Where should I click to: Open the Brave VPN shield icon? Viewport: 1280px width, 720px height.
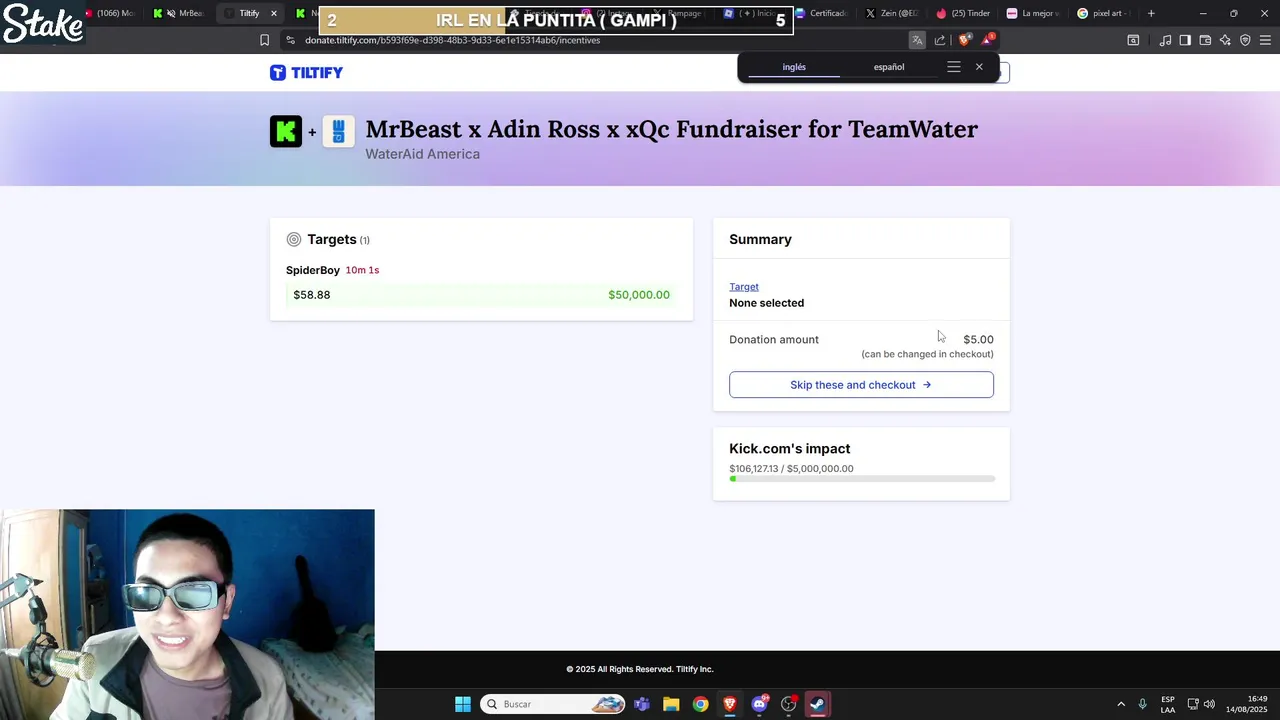[1245, 40]
